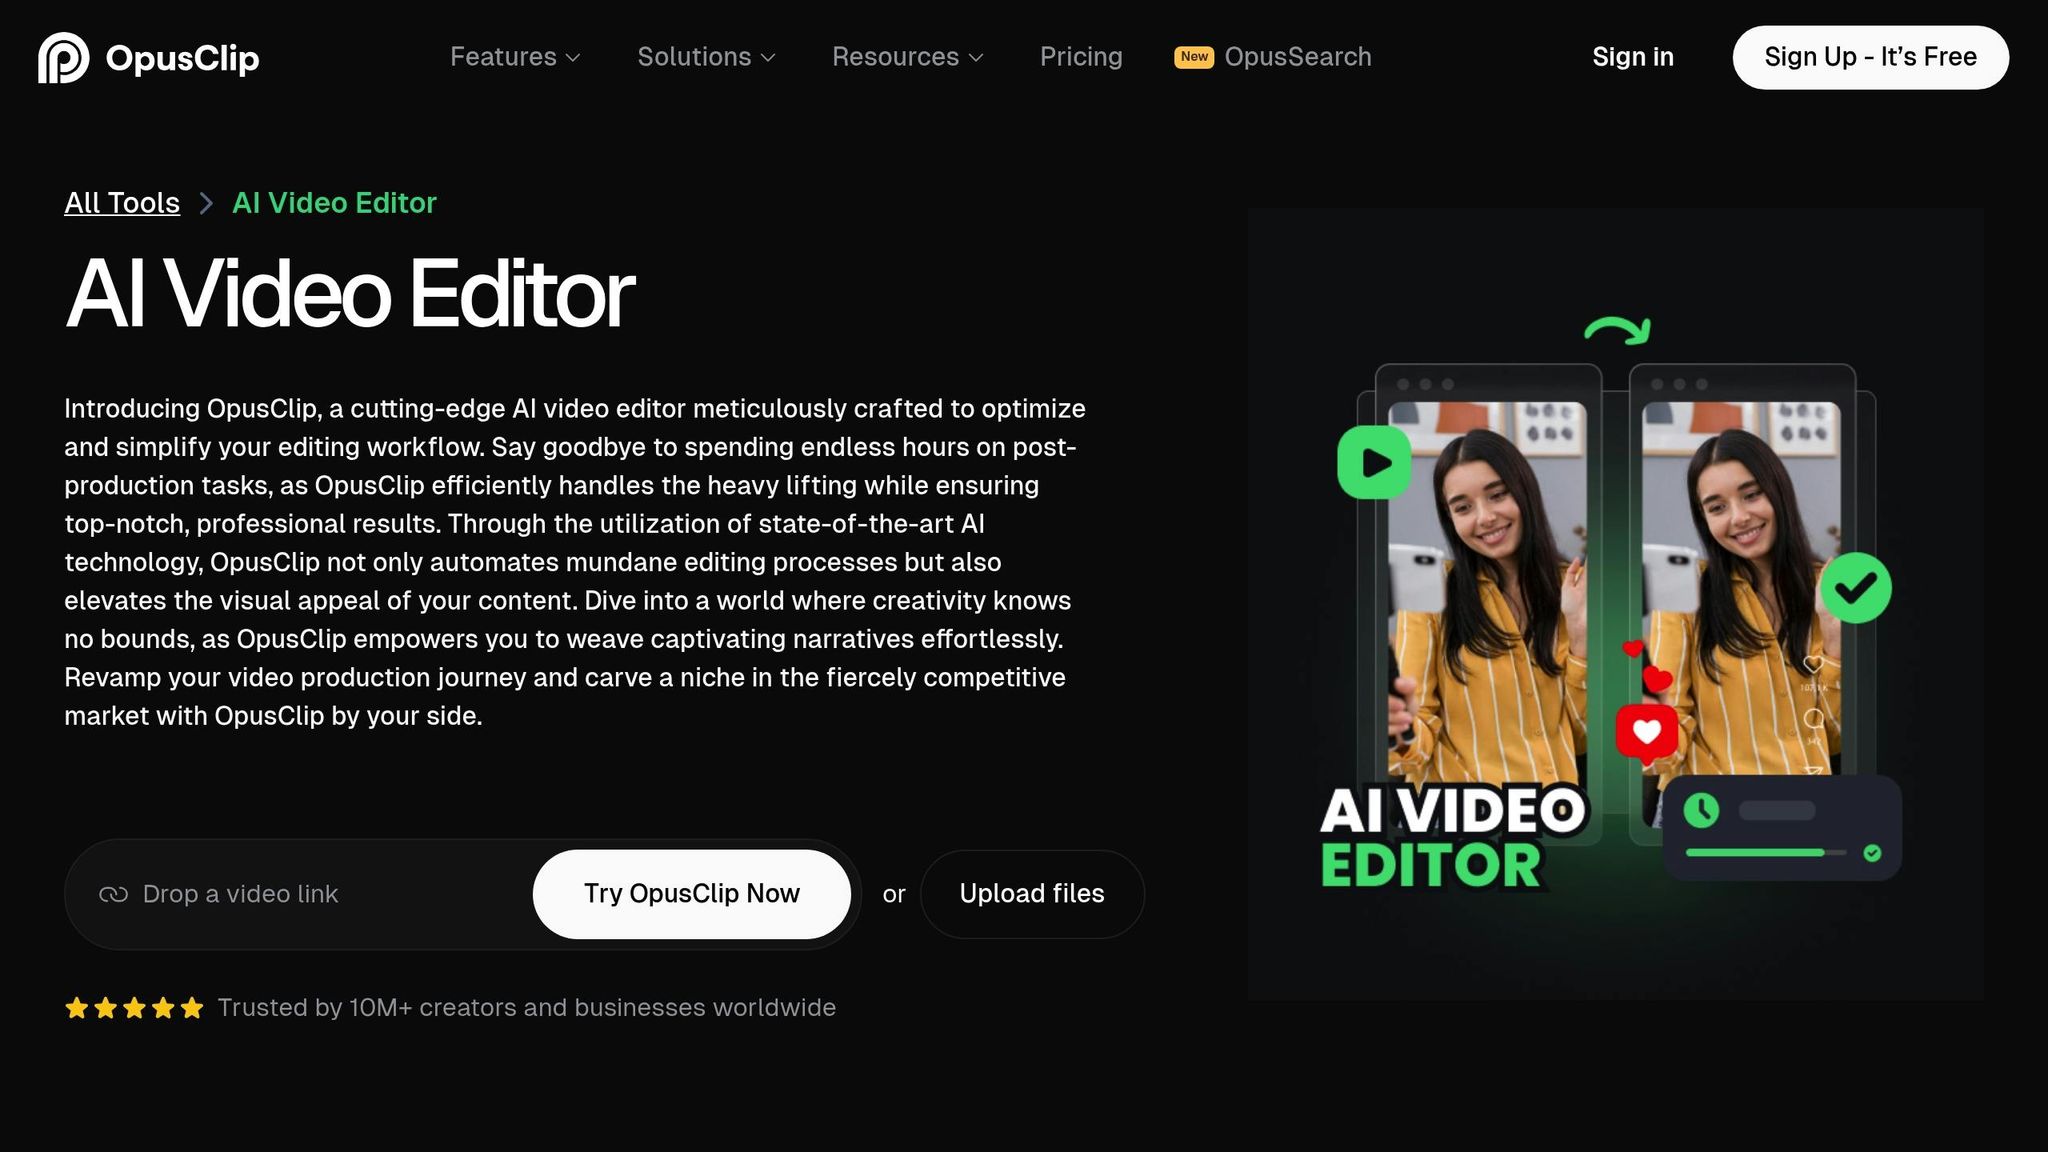Click the New badge beside OpusSearch
This screenshot has height=1152, width=2048.
pos(1194,57)
